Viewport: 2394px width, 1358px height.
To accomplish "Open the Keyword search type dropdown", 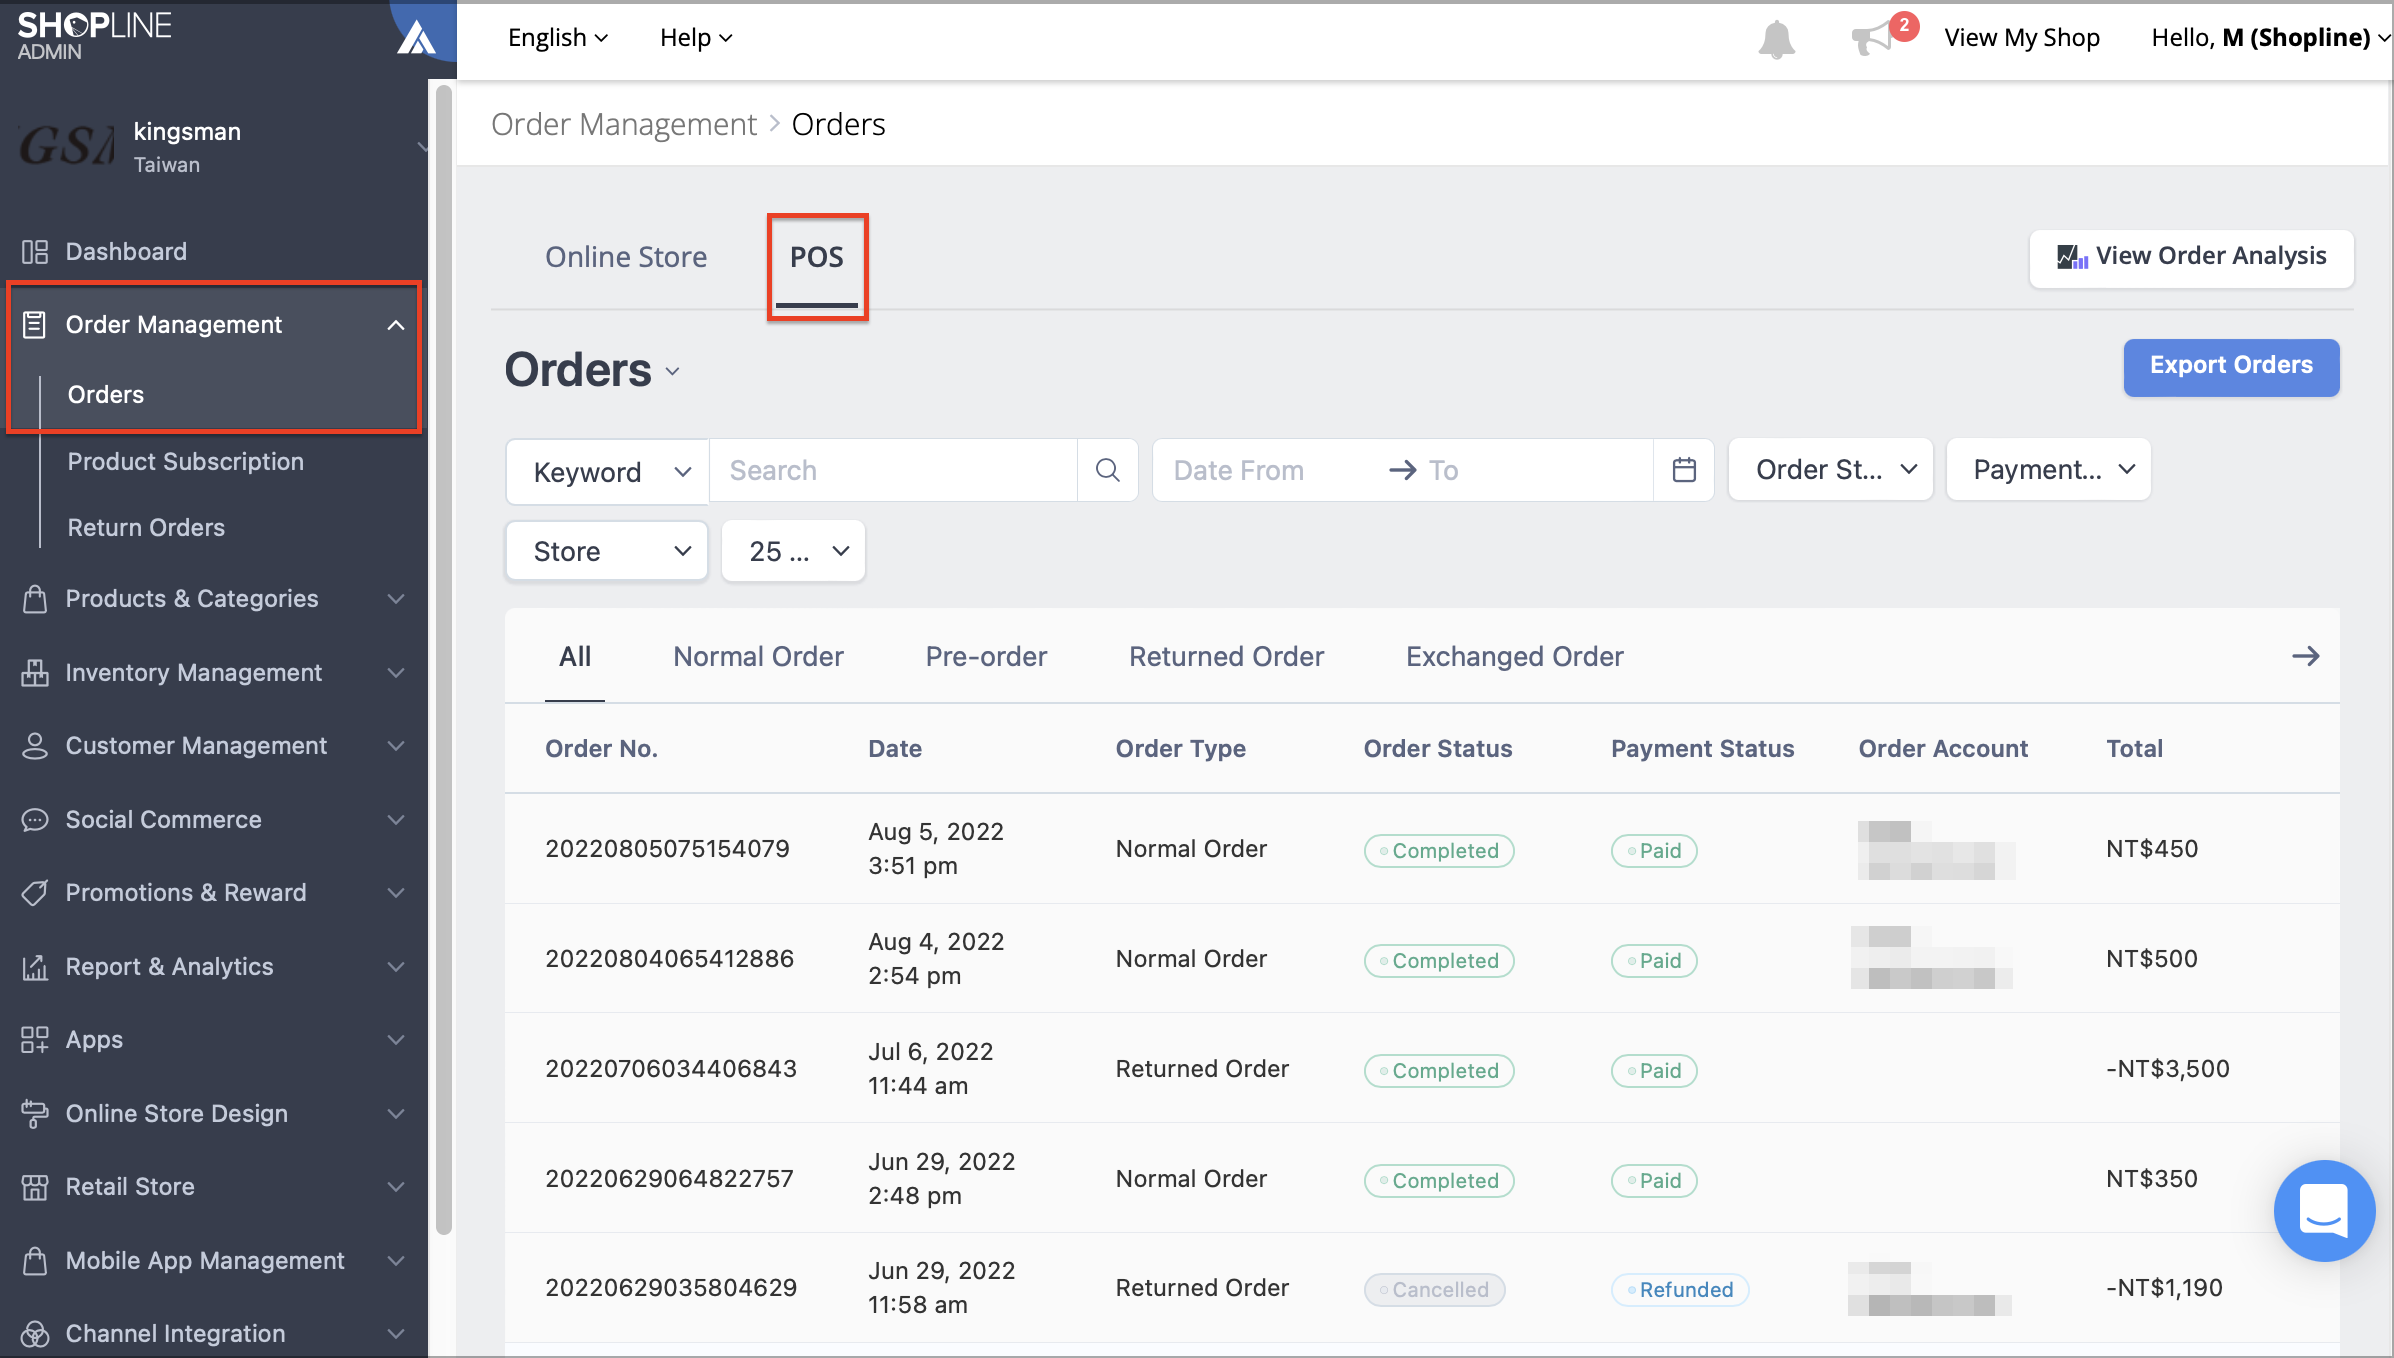I will click(608, 471).
